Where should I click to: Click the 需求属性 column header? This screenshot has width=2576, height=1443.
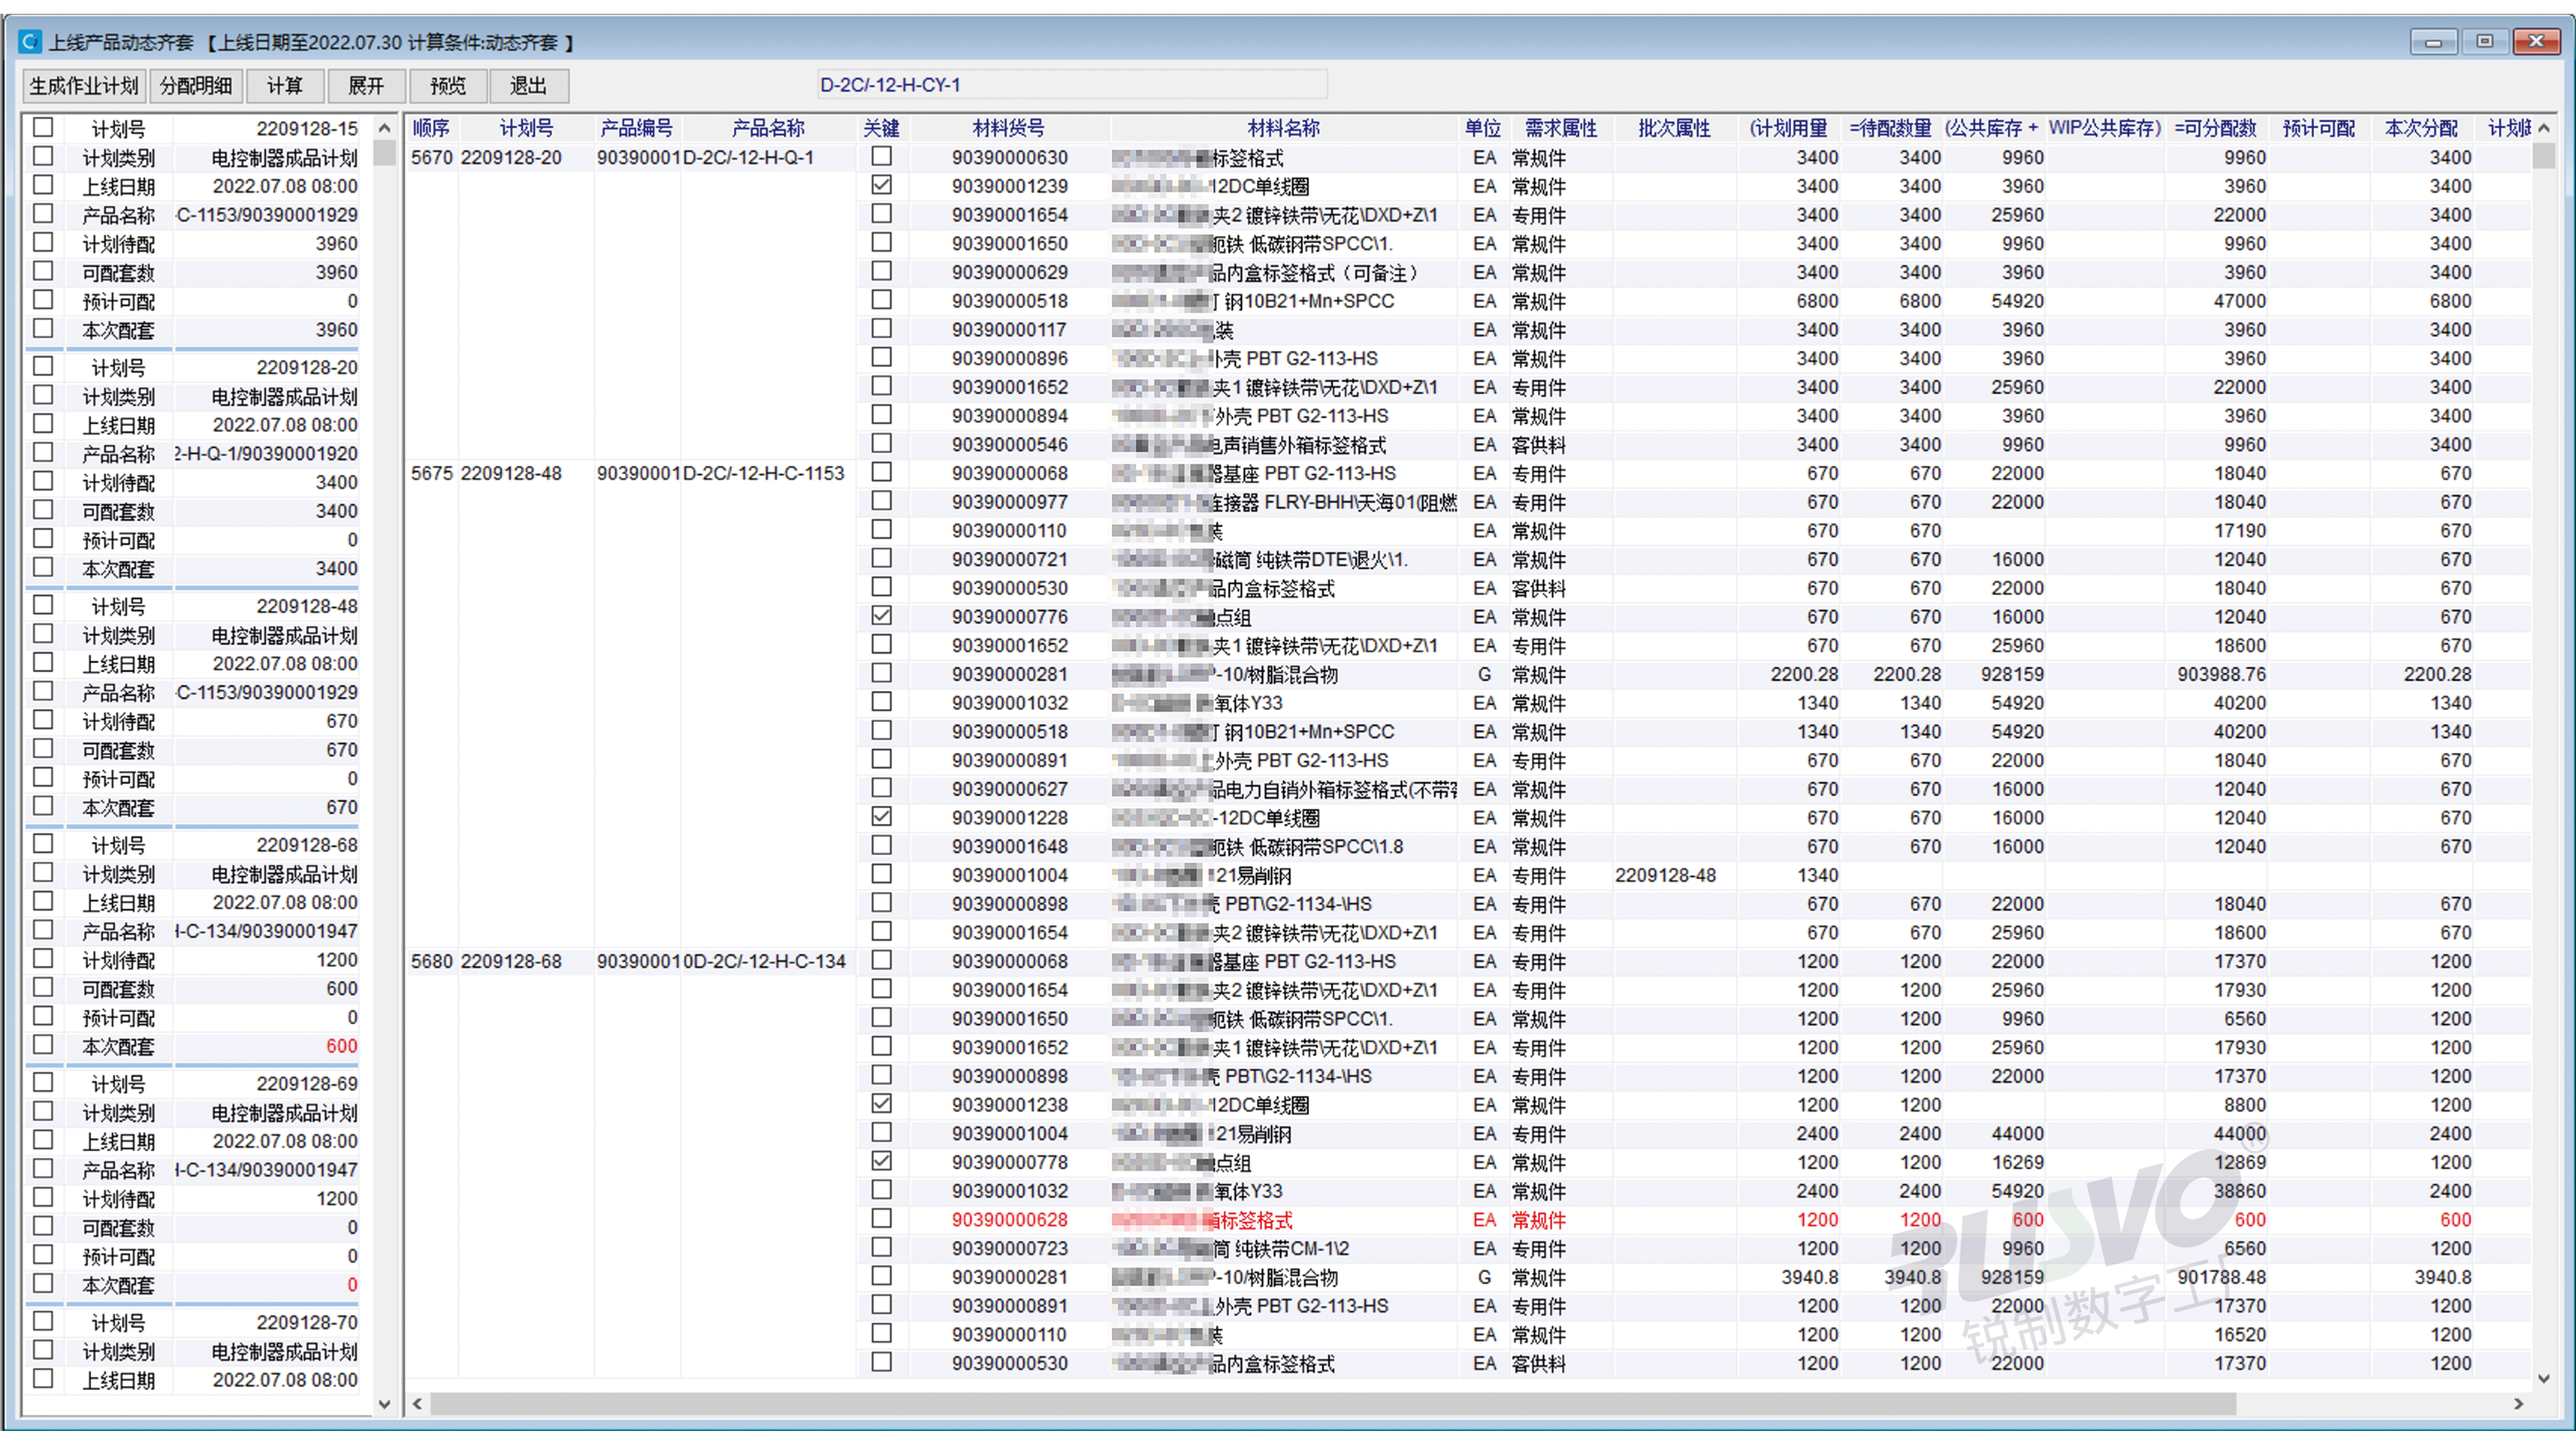tap(1560, 128)
